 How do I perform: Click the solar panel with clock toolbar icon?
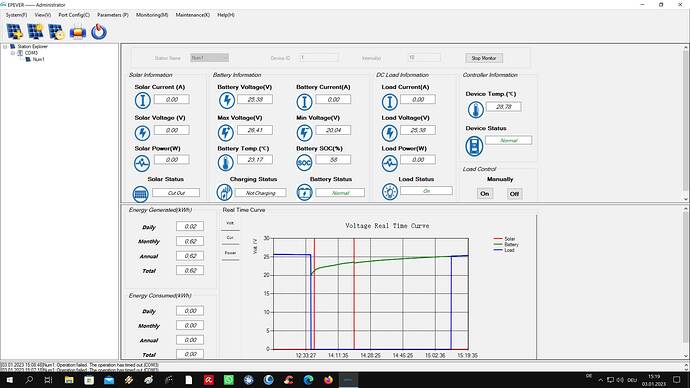[56, 32]
